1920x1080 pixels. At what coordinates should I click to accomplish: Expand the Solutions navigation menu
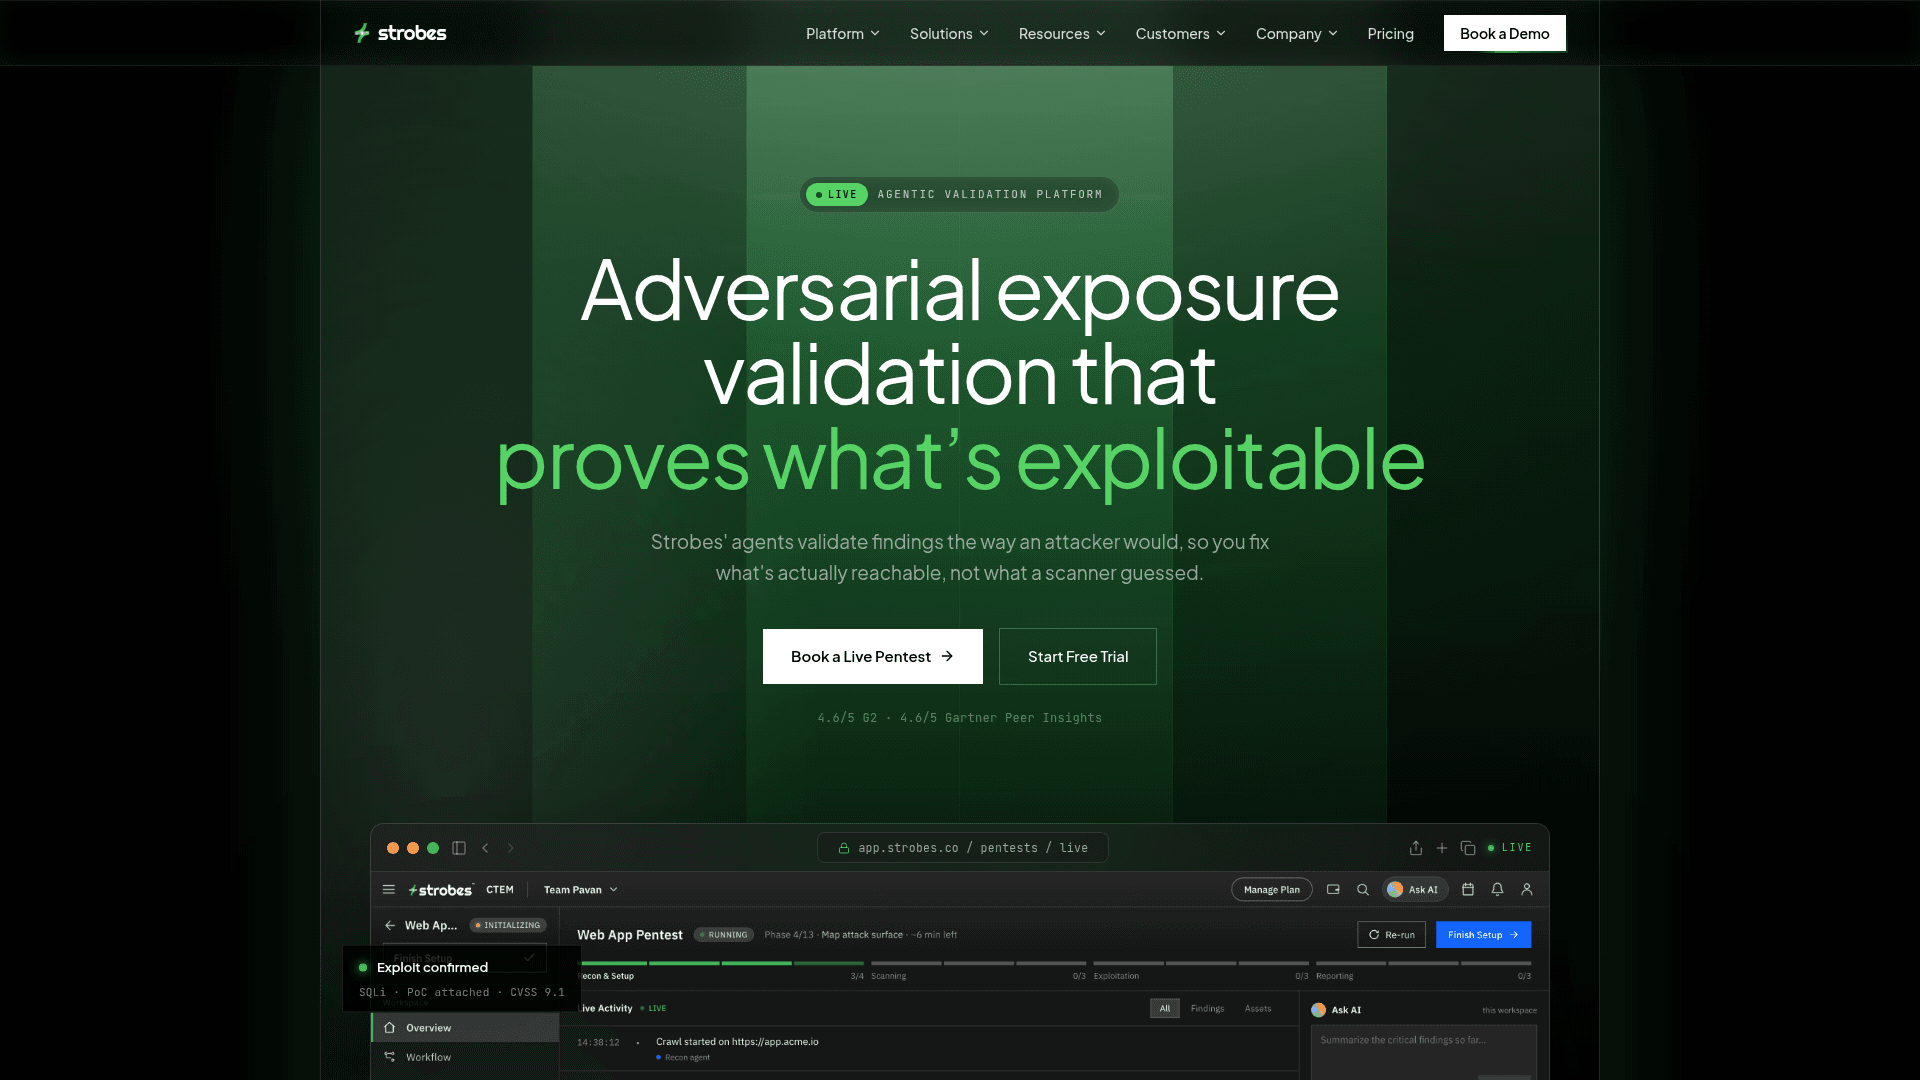pyautogui.click(x=949, y=33)
